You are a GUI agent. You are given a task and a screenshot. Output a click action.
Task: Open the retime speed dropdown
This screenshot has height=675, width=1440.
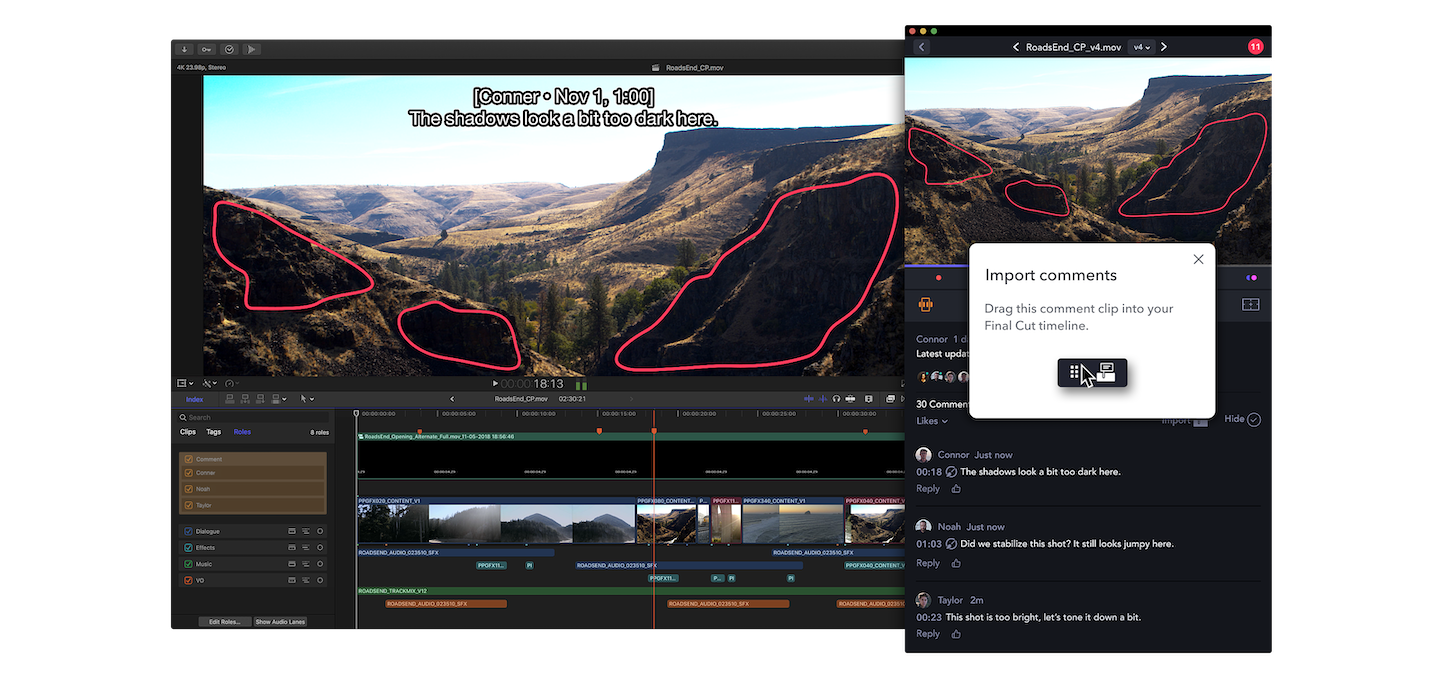tap(233, 383)
